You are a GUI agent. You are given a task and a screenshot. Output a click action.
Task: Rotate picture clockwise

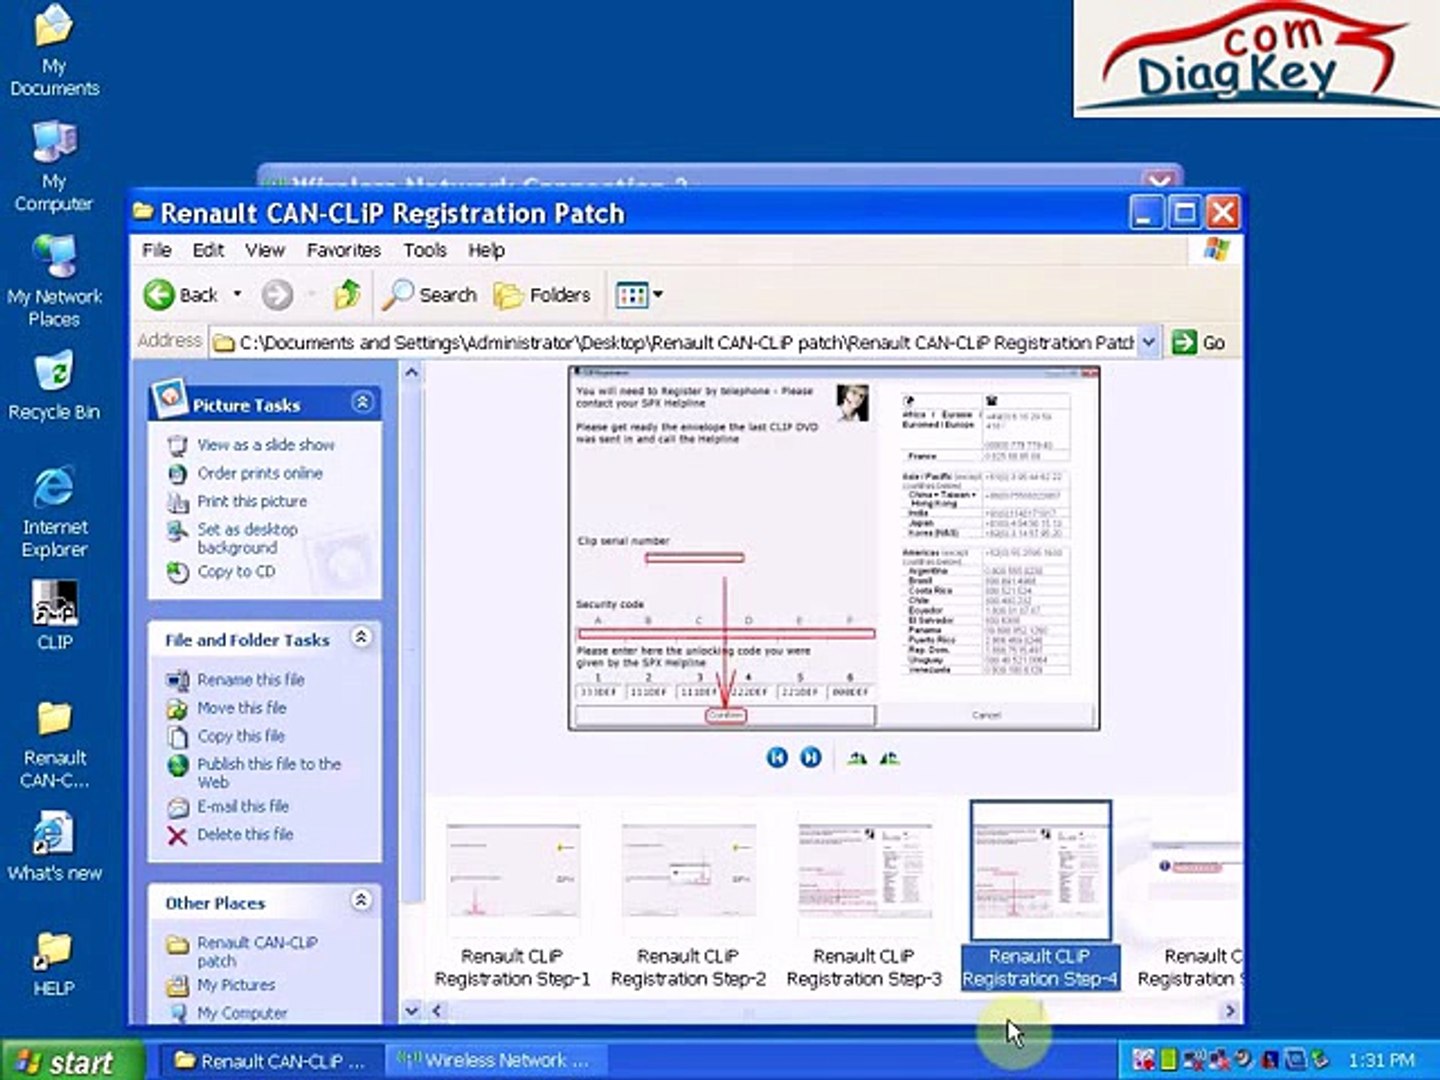(x=857, y=759)
